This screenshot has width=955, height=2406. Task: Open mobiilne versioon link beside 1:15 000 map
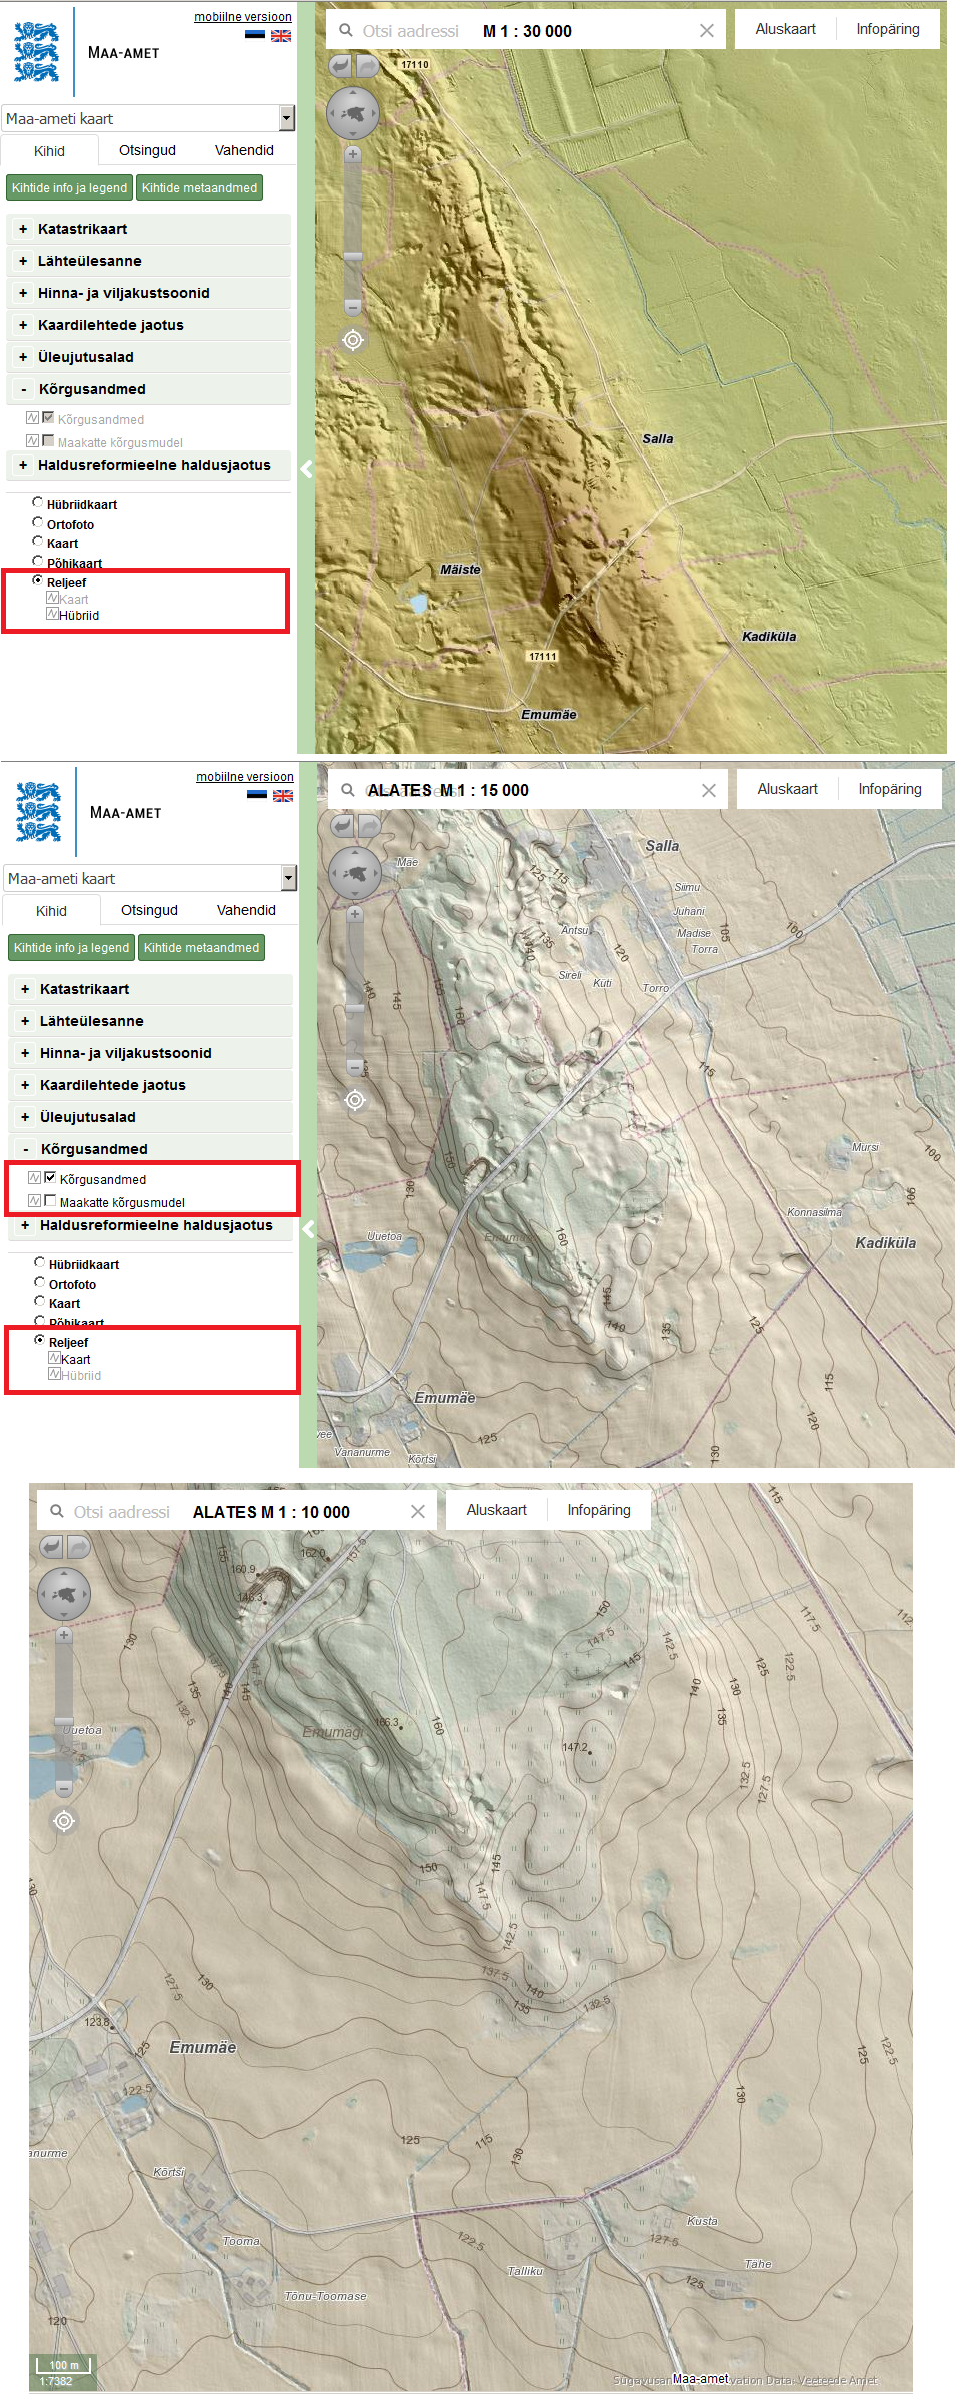pos(244,777)
